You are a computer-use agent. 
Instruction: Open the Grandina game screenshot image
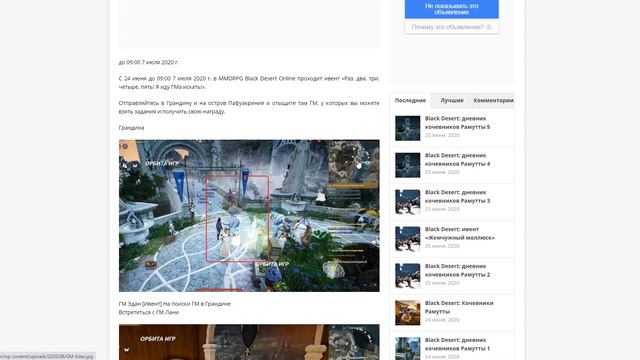(x=249, y=216)
